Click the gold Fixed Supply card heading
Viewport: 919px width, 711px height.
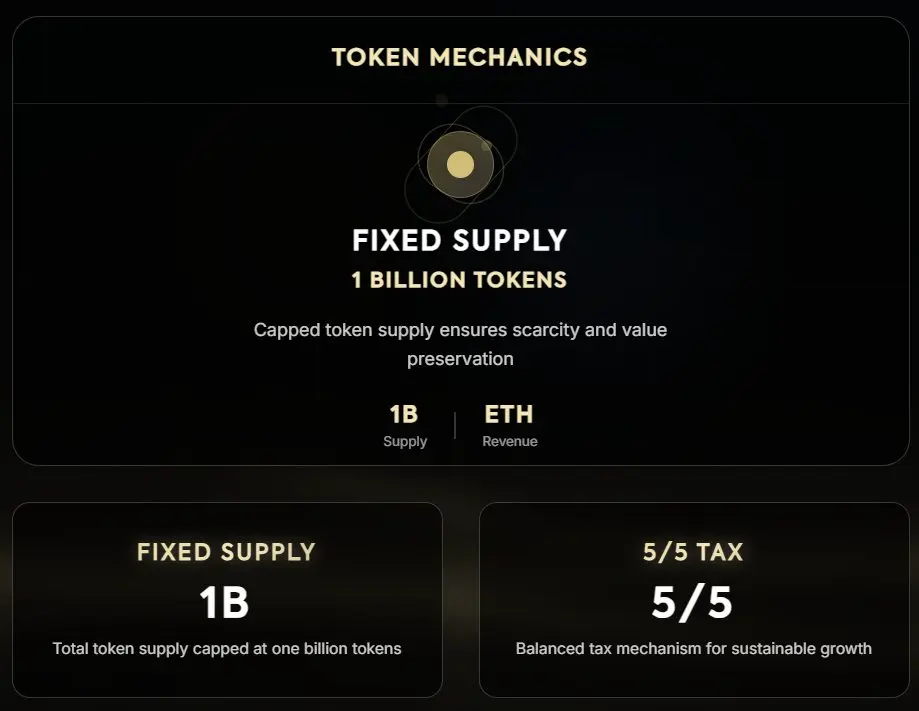pyautogui.click(x=226, y=552)
